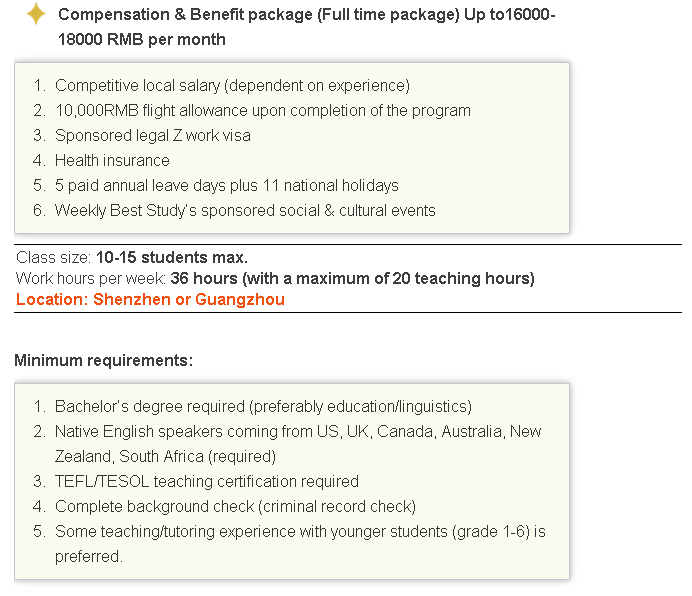Click the Zealand, South Africa (required) line
Image resolution: width=692 pixels, height=596 pixels.
click(x=165, y=456)
